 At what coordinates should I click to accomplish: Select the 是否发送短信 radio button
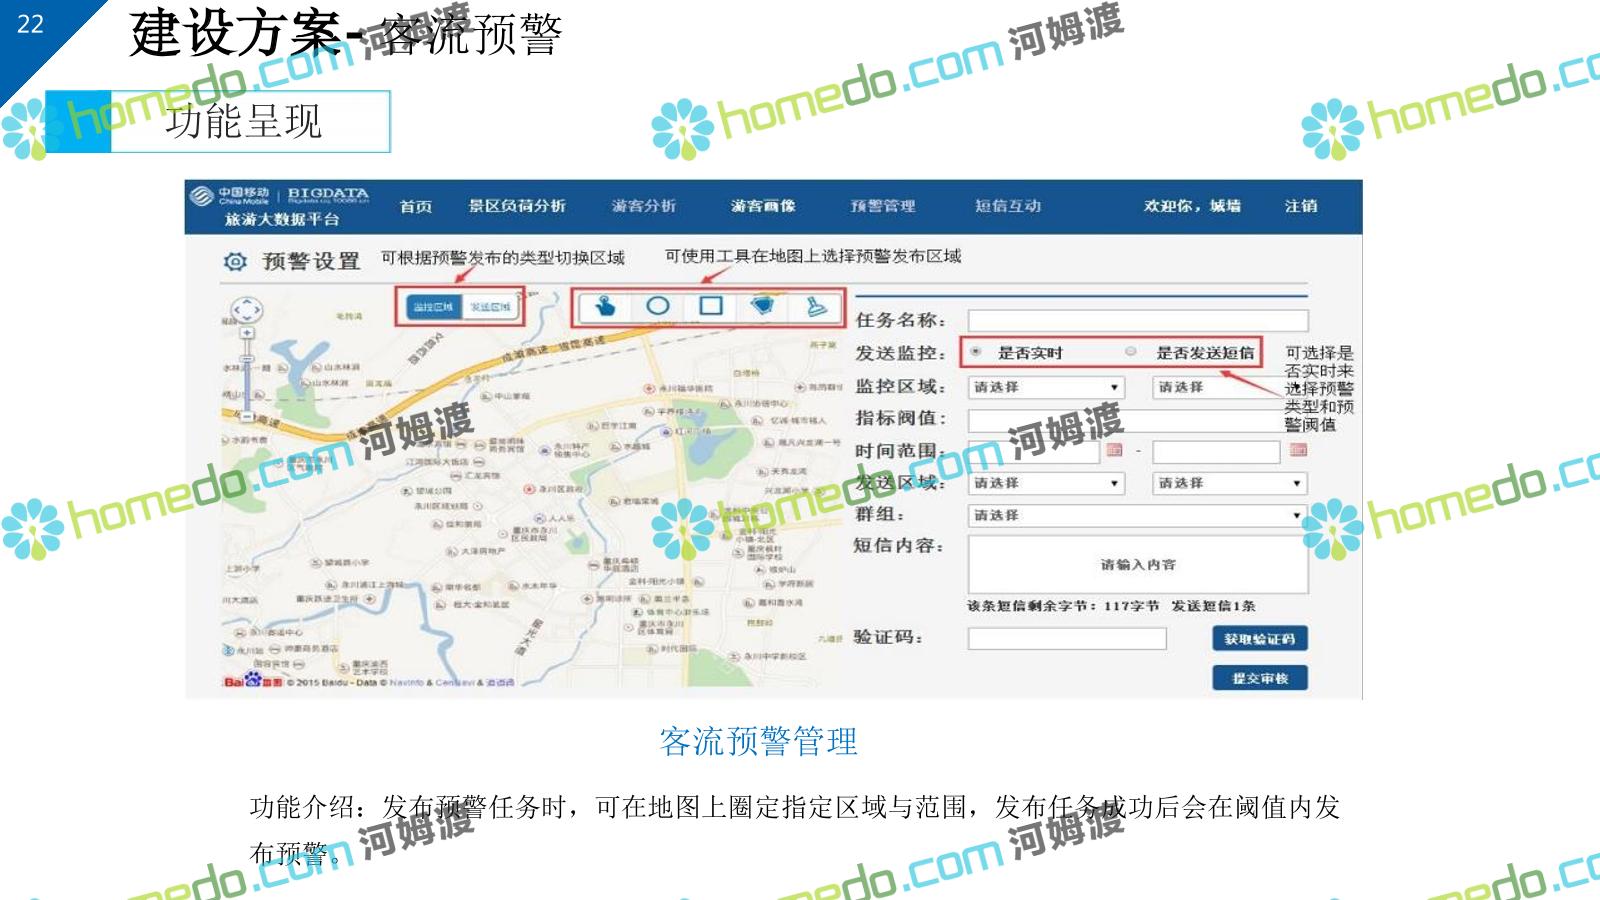[1131, 352]
